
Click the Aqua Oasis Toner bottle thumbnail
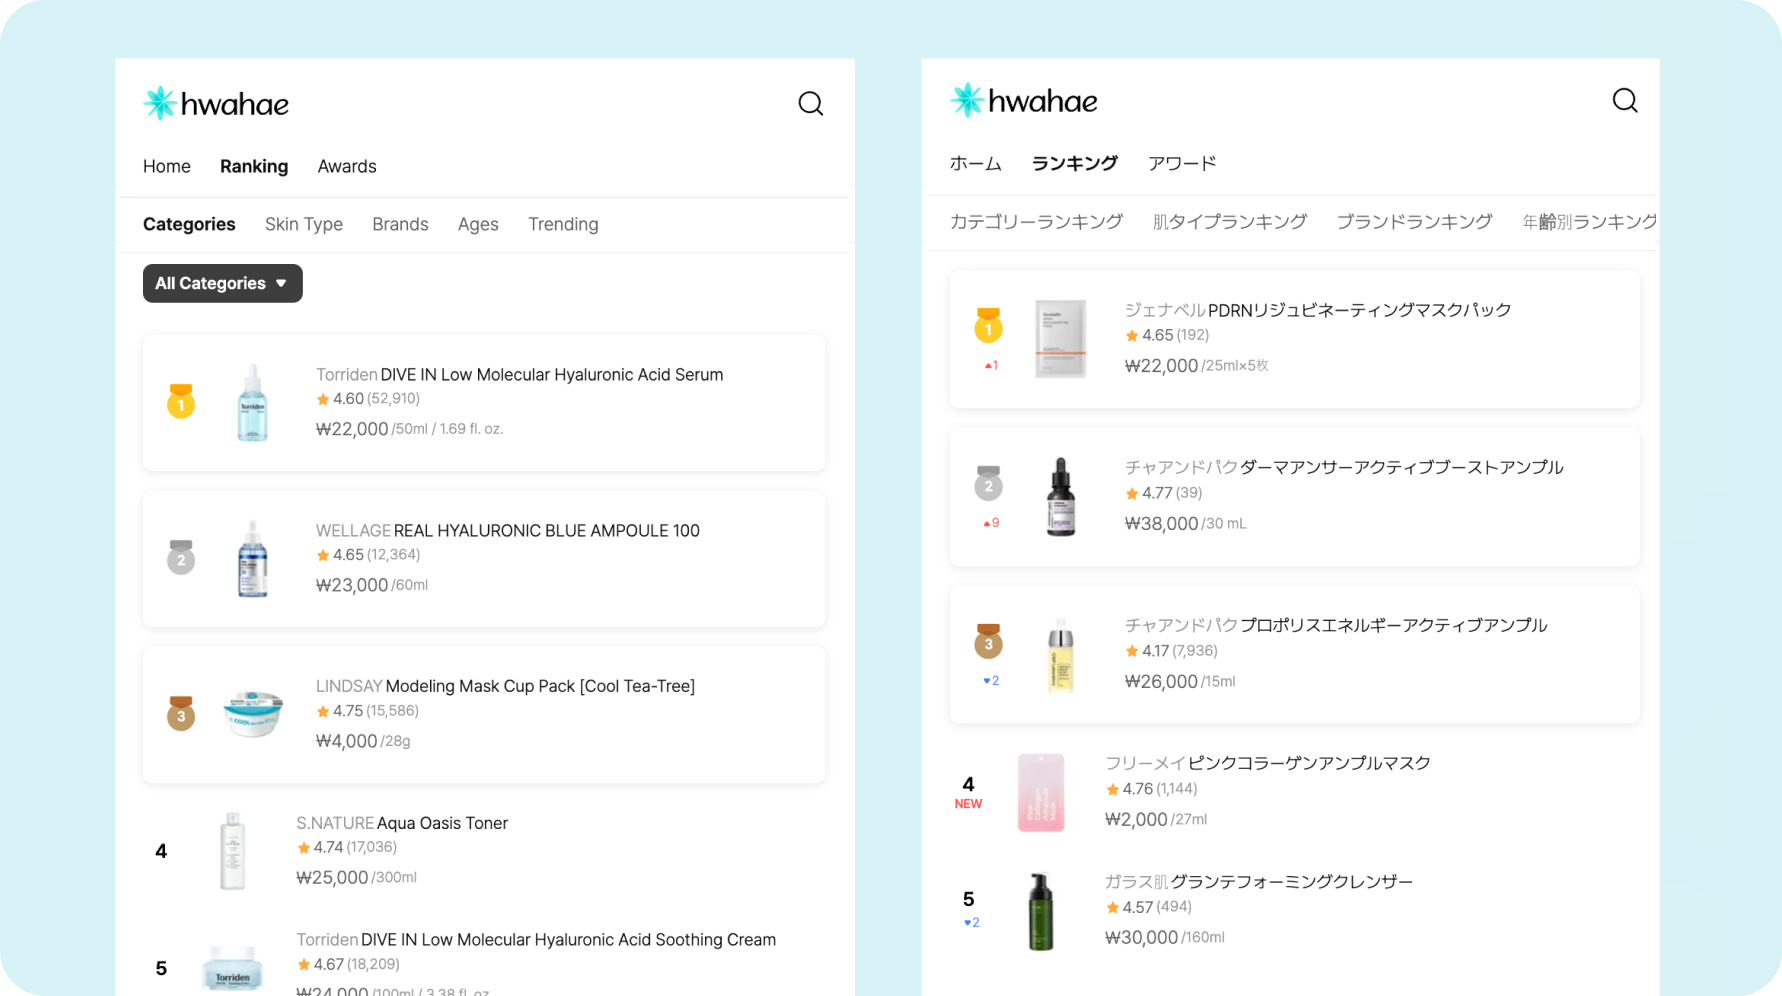232,850
